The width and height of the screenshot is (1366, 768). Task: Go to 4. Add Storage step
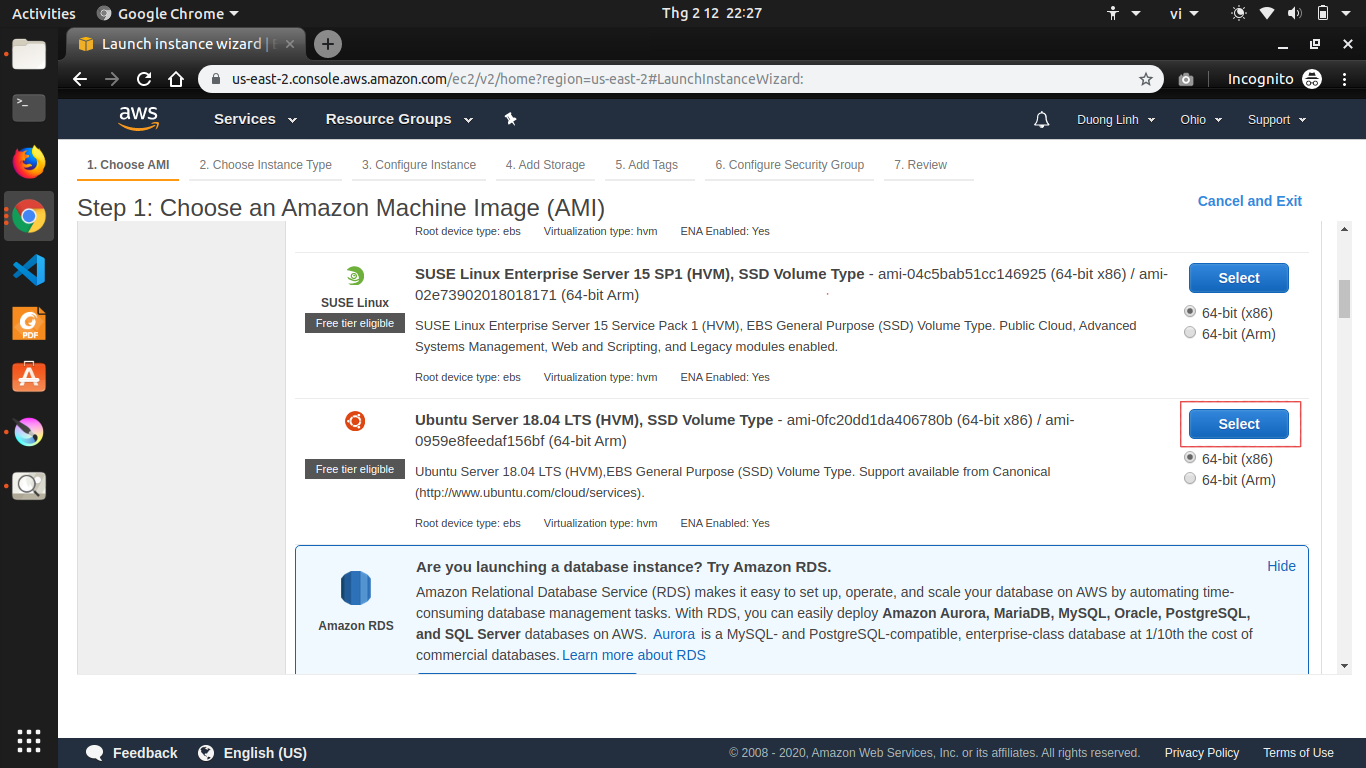(545, 165)
